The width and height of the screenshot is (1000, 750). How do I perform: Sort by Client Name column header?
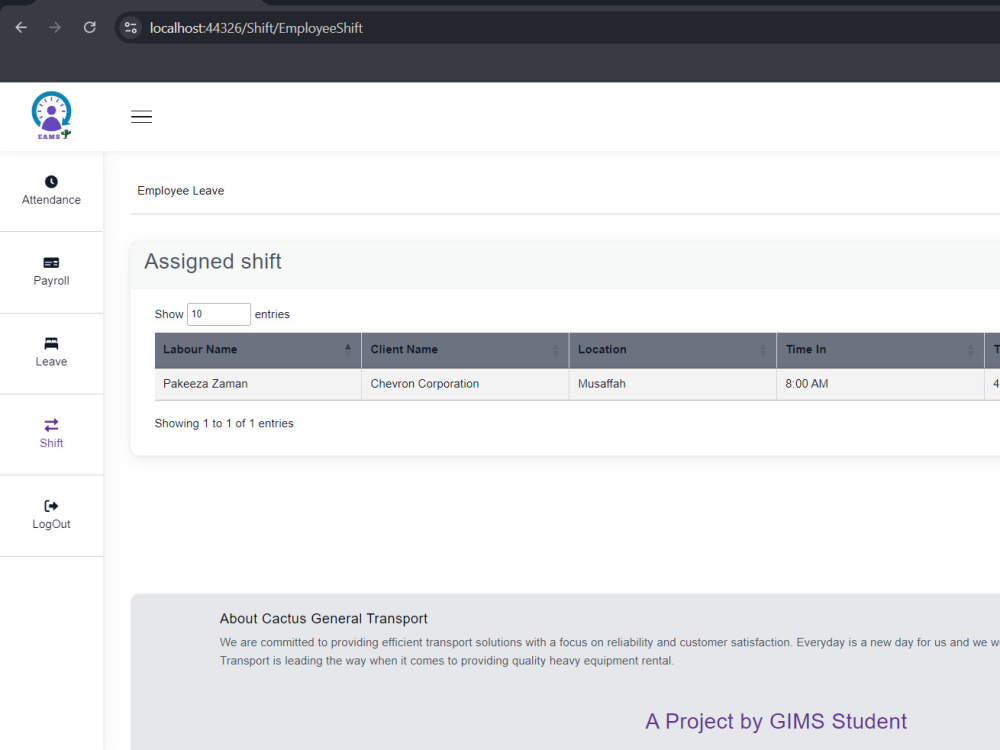coord(465,349)
